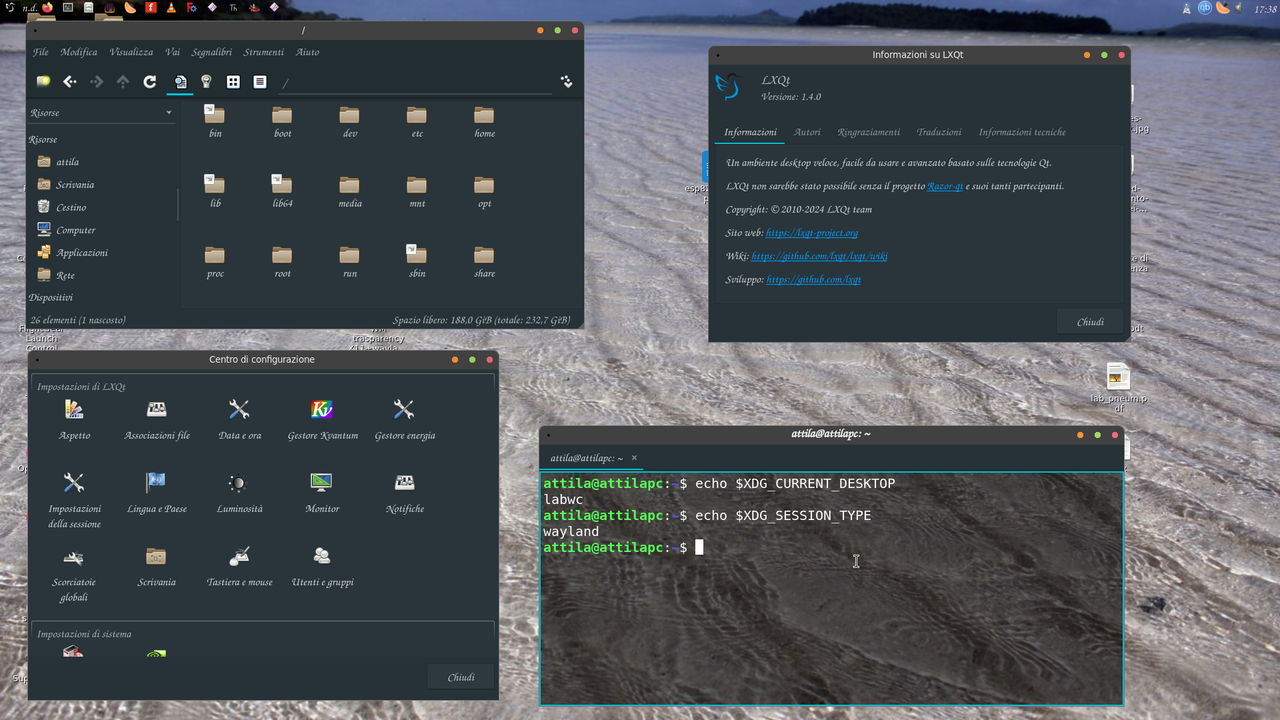Screen dimensions: 1280x720
Task: Open Utenti e gruppi settings
Action: click(322, 565)
